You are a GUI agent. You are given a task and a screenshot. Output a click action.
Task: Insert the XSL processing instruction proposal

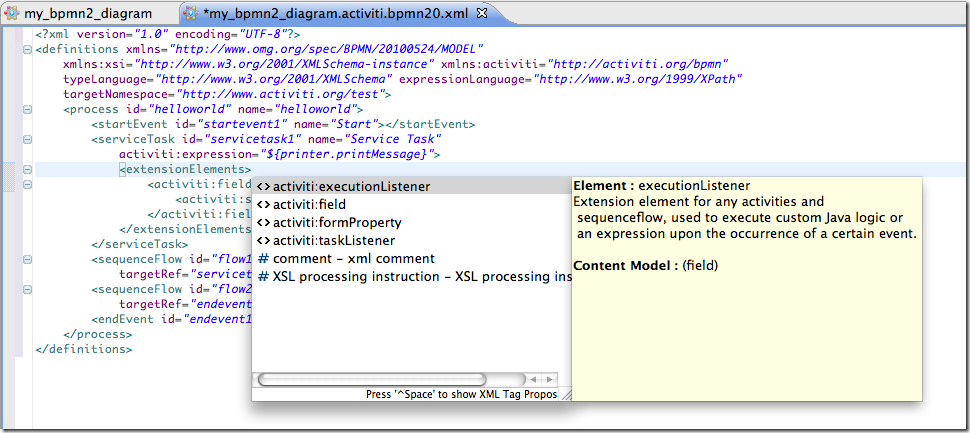411,277
